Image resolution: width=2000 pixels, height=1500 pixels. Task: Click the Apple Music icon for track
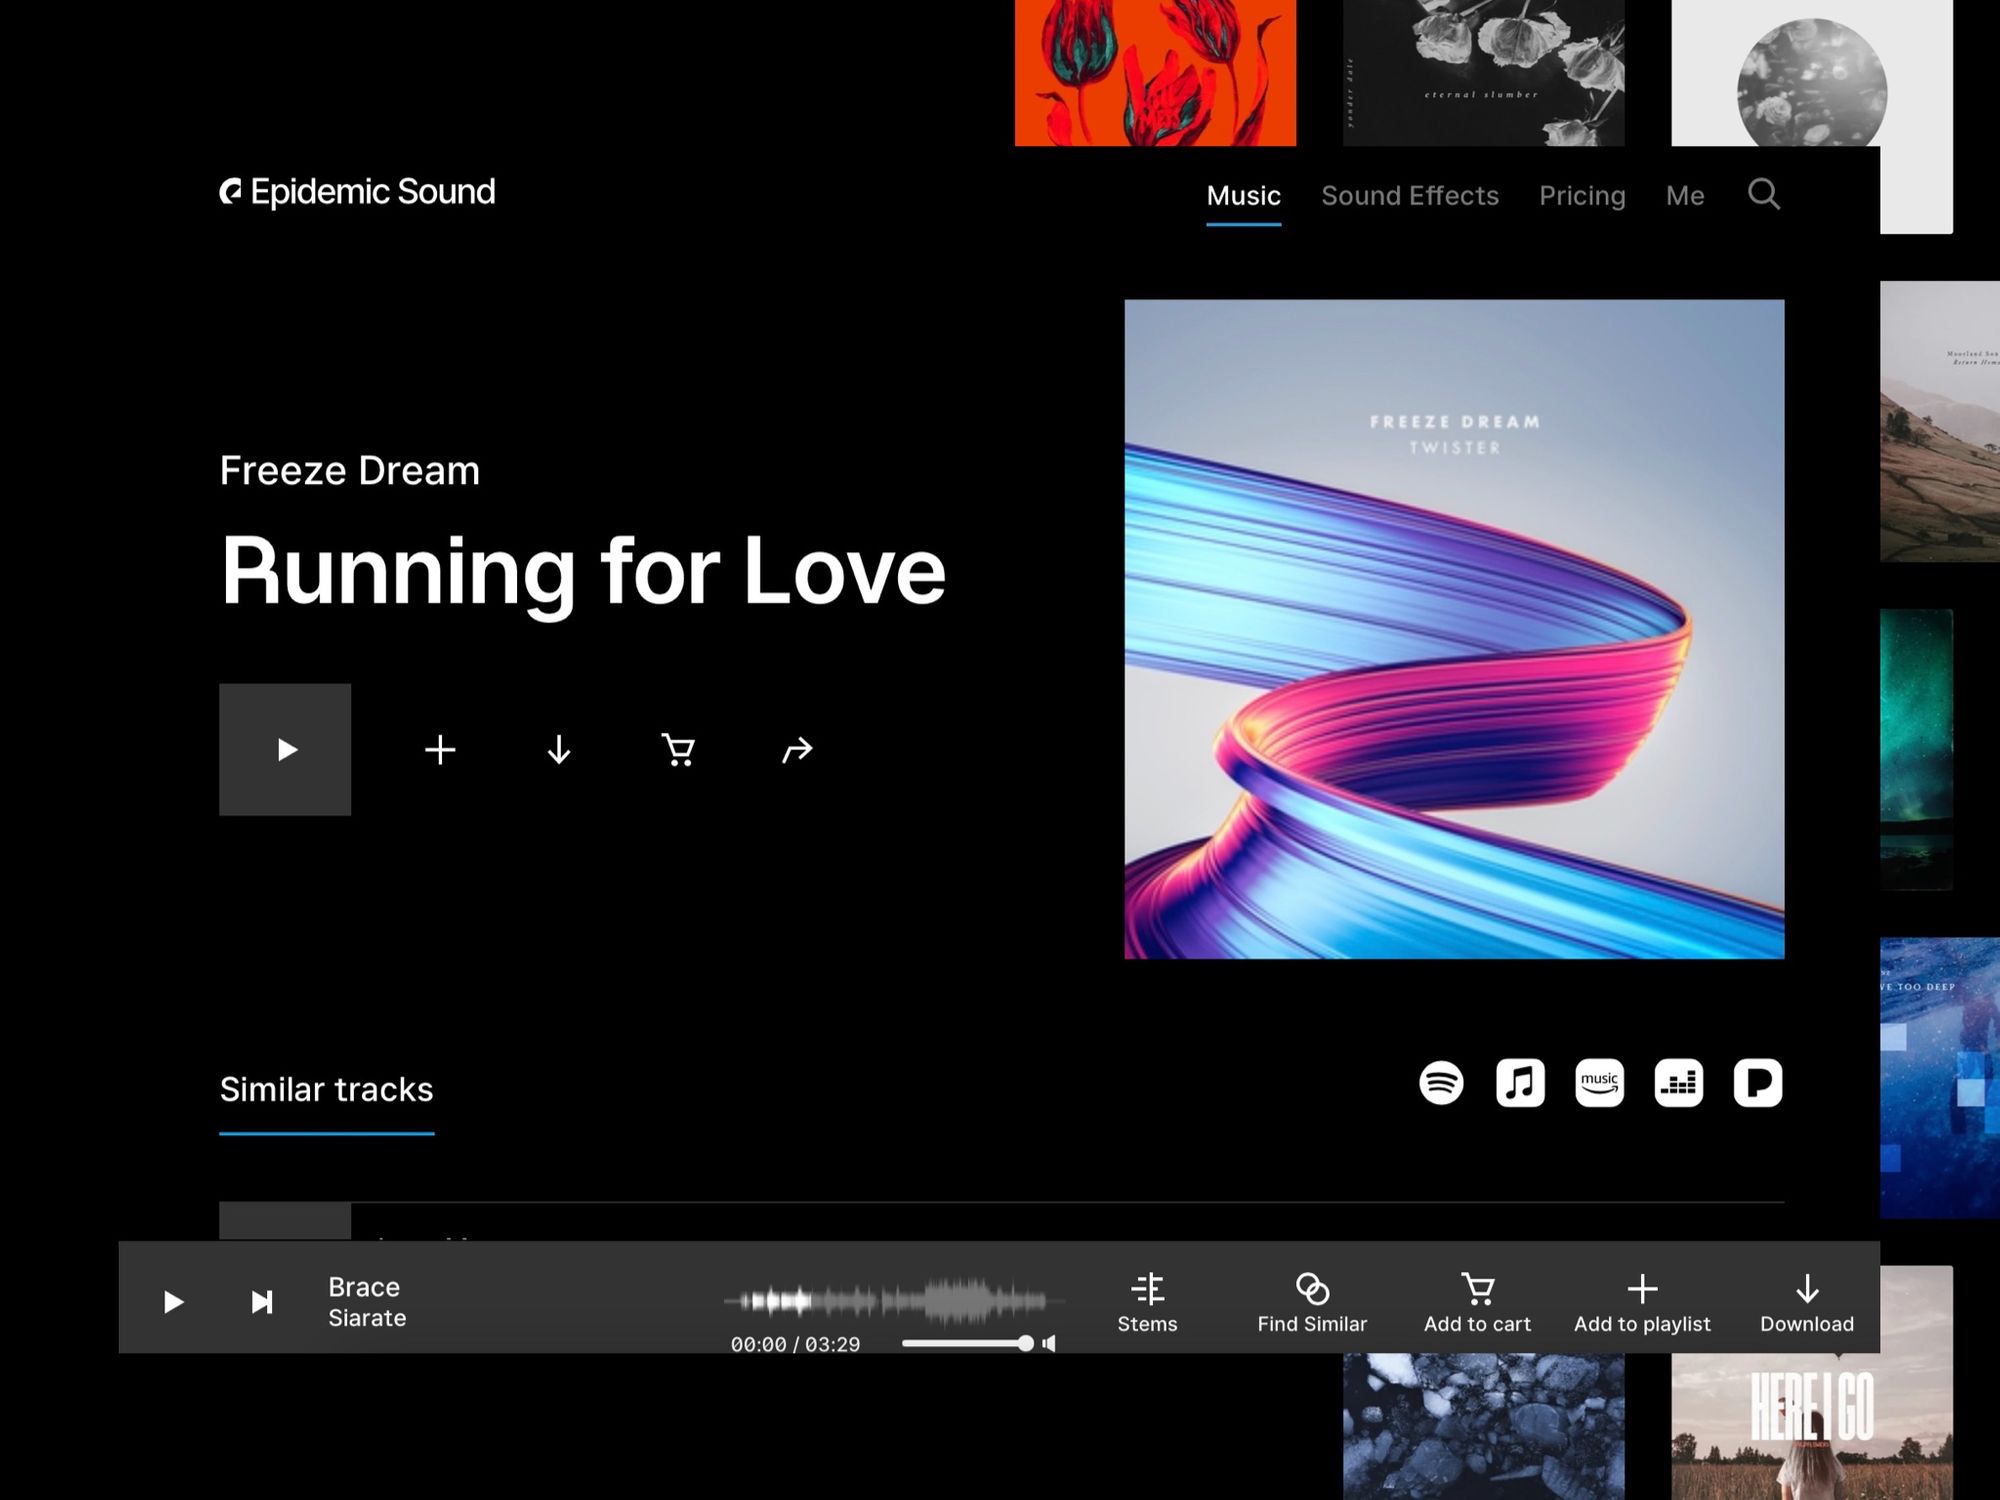point(1520,1082)
